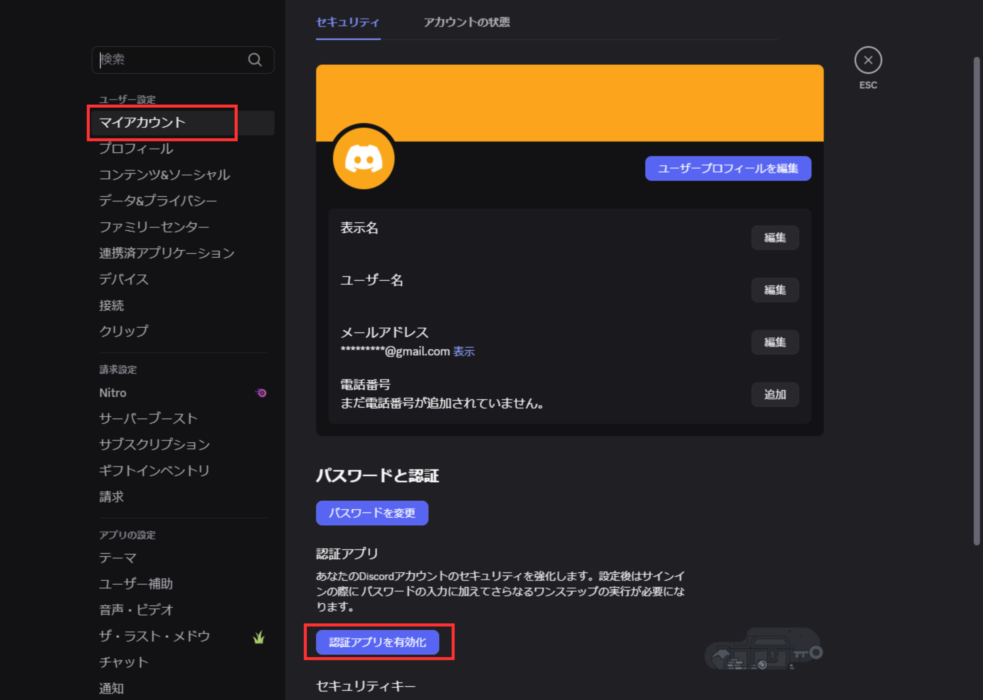Click 認証アプリを有効化 button
Screen dimensions: 983x700
point(377,642)
